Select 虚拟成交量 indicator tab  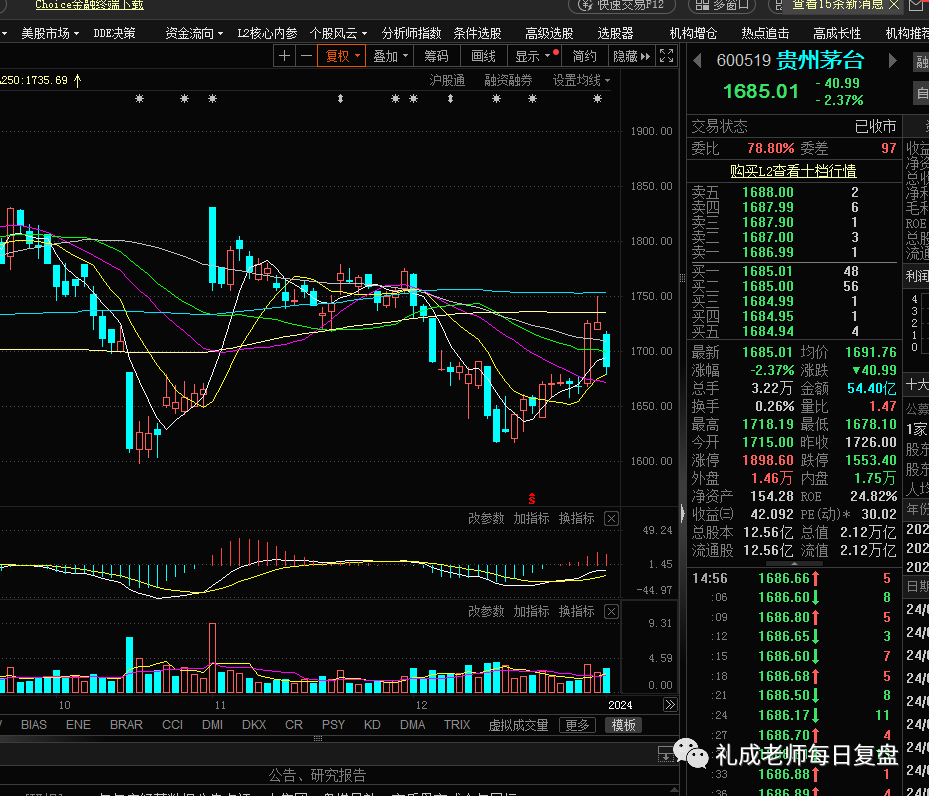coord(518,725)
